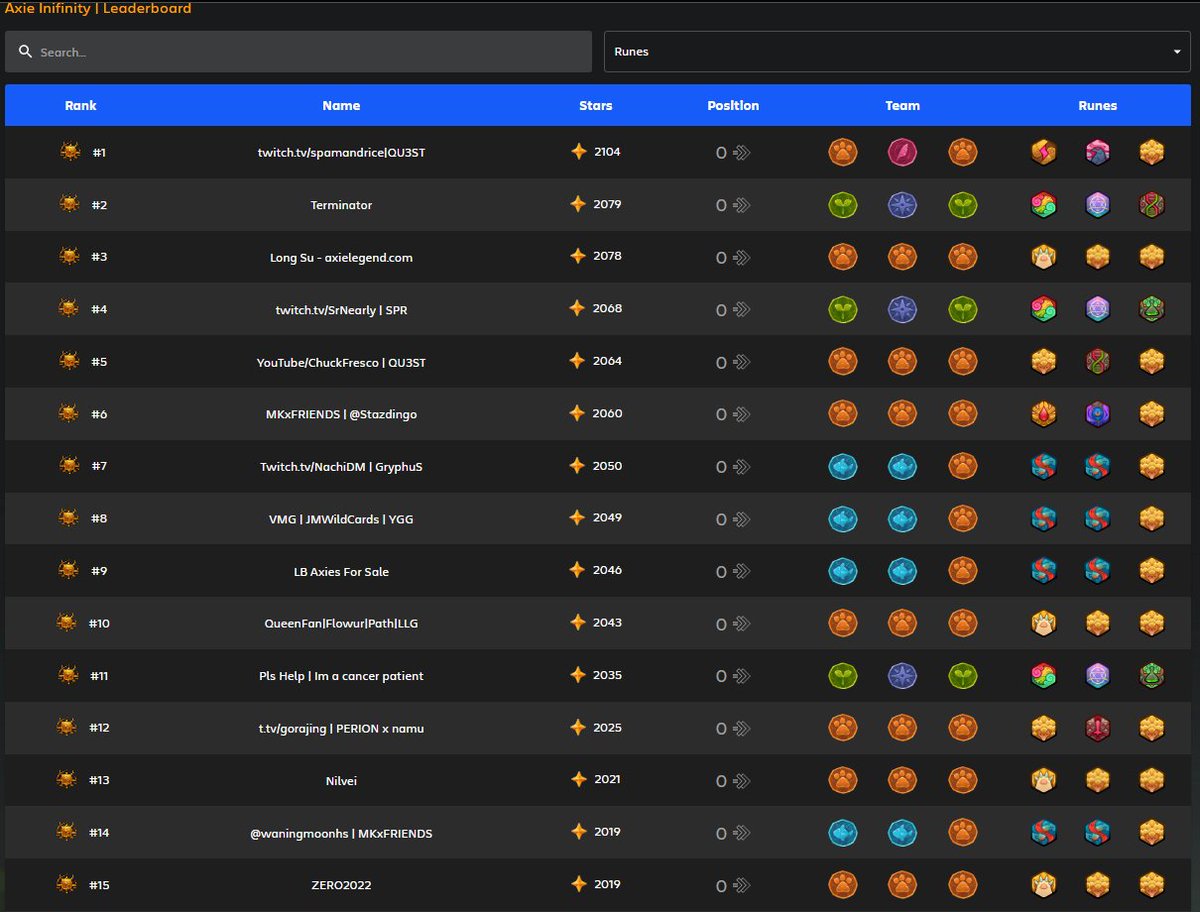The height and width of the screenshot is (912, 1200).
Task: Click the stars value 2021
Action: point(607,779)
